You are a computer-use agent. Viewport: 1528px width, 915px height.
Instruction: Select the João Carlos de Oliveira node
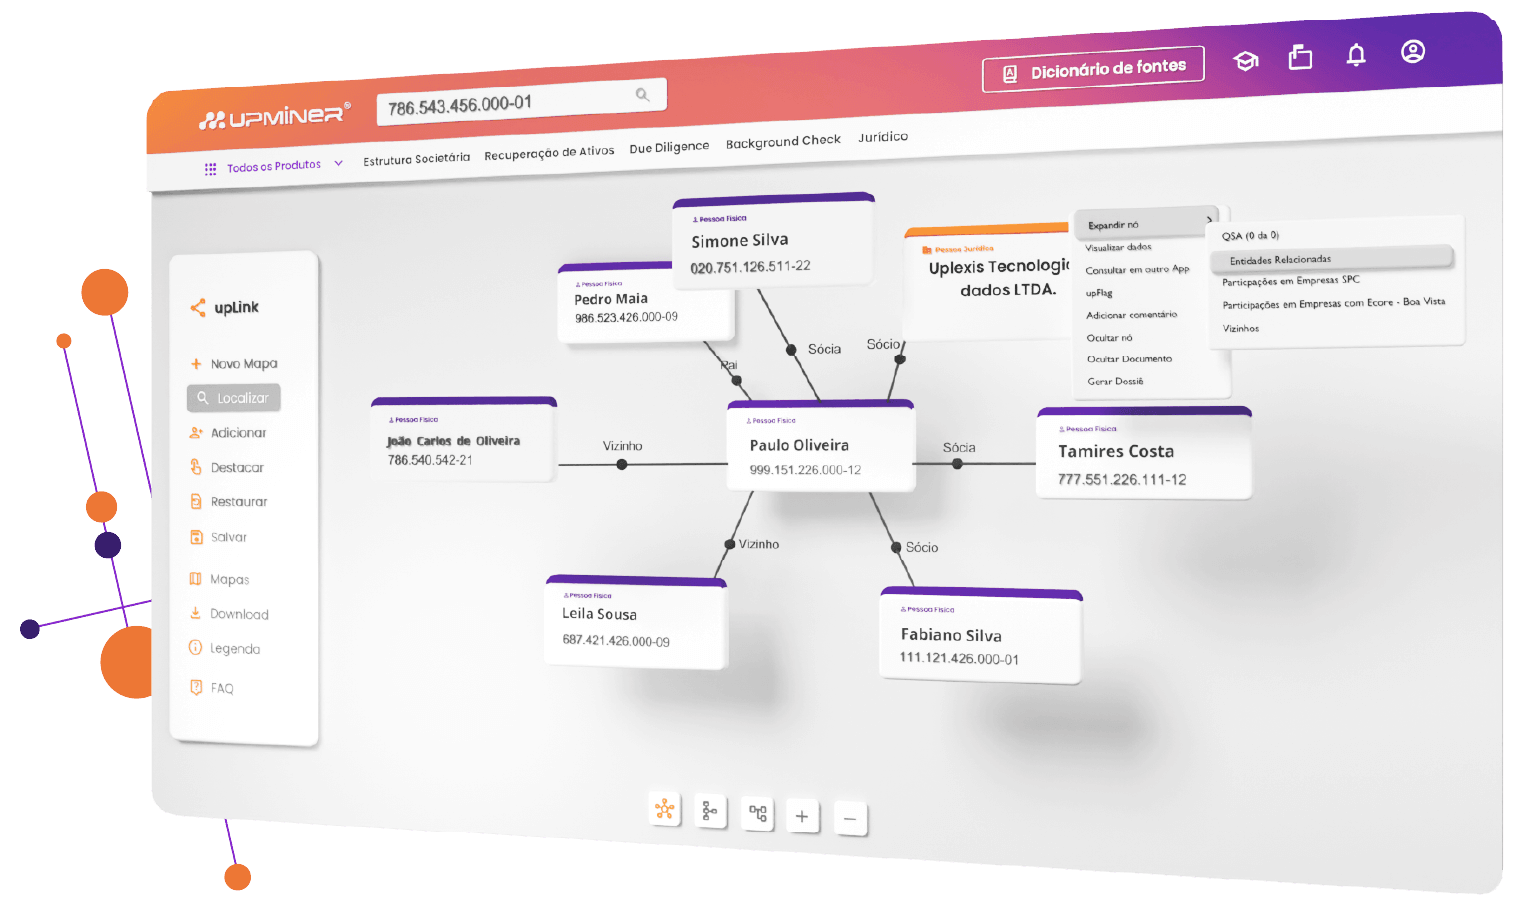(x=463, y=440)
